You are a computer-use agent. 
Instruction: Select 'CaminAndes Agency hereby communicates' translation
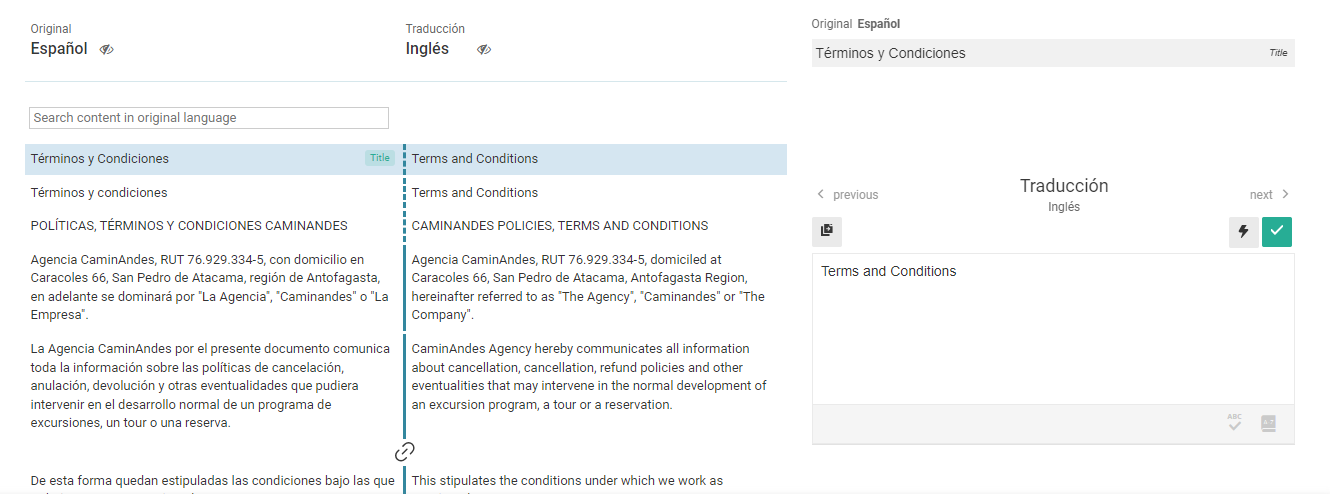(589, 377)
